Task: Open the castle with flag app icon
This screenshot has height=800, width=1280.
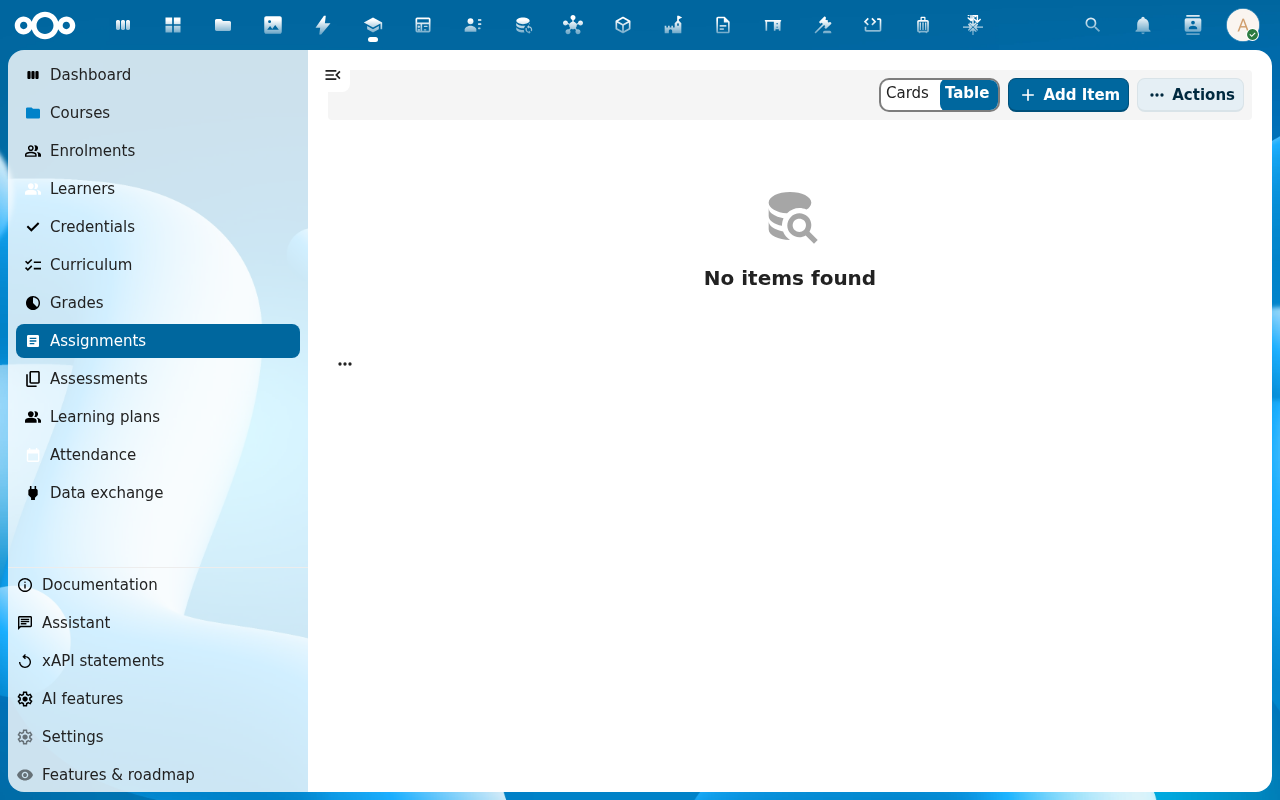Action: pos(673,25)
